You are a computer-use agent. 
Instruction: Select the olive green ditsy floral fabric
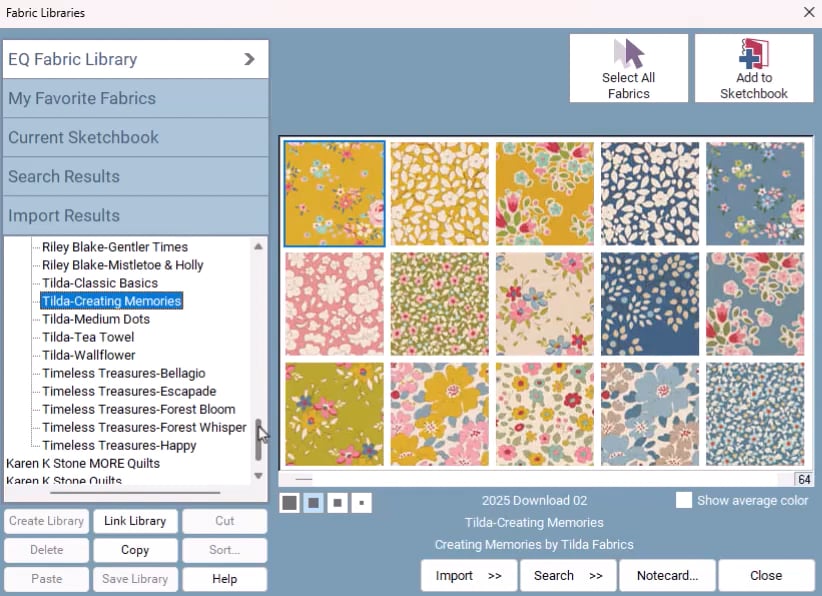coord(439,304)
